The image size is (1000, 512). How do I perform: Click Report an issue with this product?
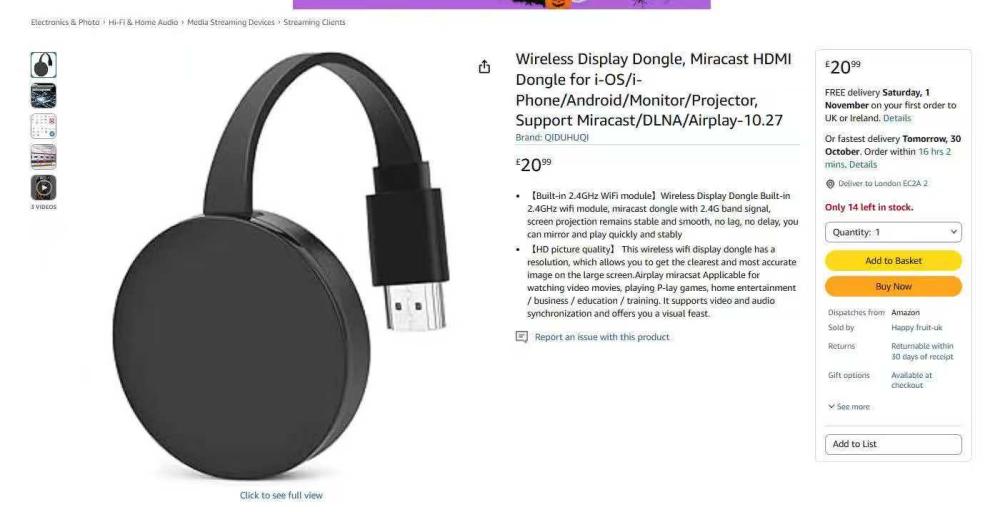pos(602,337)
